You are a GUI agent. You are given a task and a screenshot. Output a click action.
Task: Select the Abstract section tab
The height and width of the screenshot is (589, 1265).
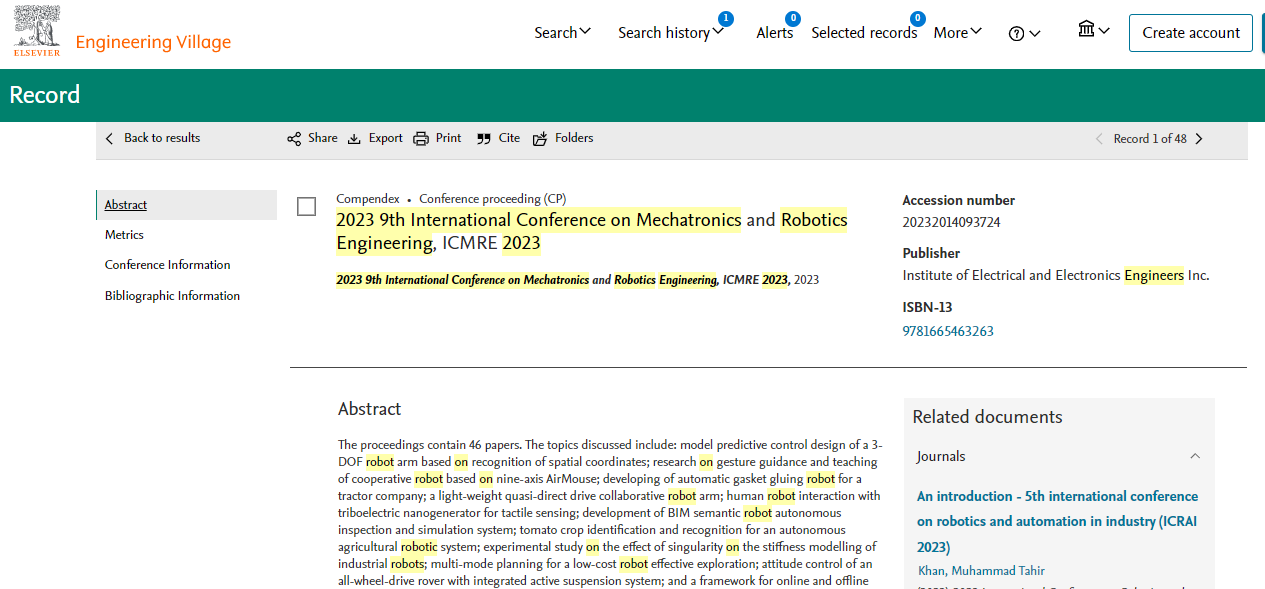tap(187, 205)
